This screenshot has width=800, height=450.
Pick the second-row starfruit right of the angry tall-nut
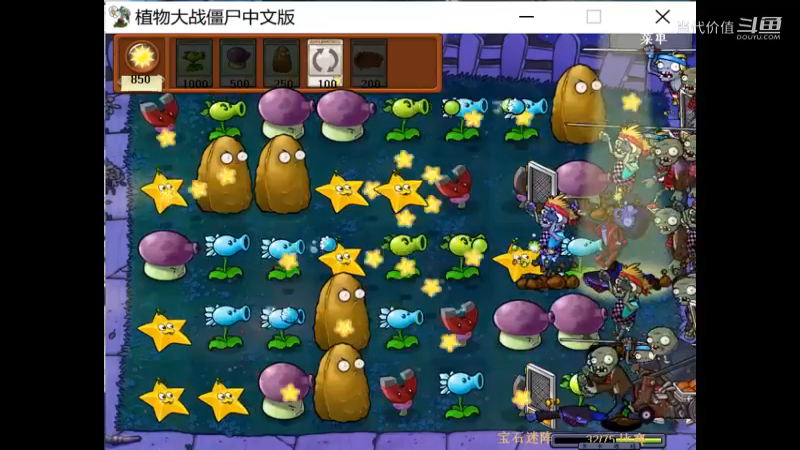point(341,192)
